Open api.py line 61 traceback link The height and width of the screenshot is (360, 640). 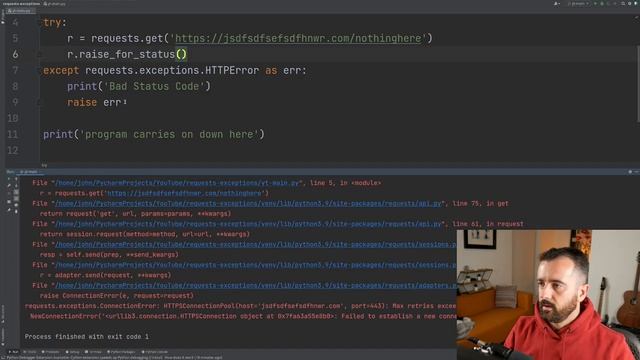[249, 224]
